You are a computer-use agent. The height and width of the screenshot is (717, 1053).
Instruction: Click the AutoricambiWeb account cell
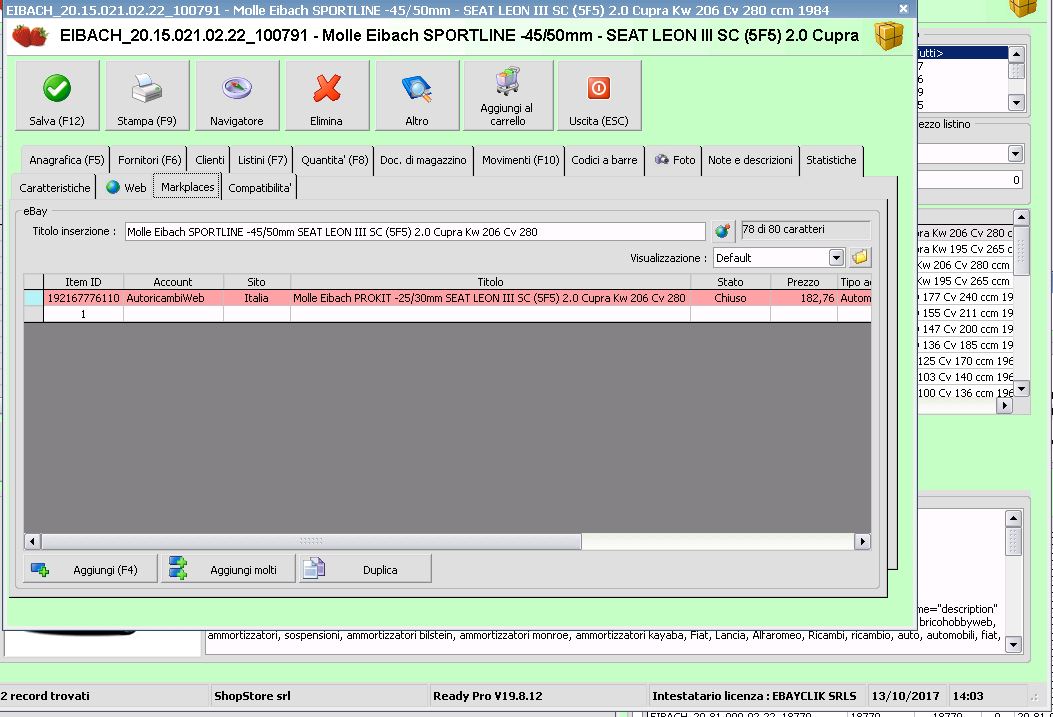pyautogui.click(x=173, y=298)
